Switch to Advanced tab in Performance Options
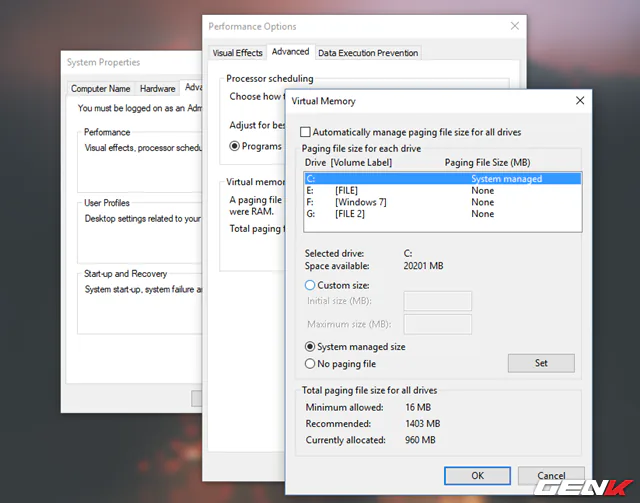The image size is (640, 503). tap(290, 52)
